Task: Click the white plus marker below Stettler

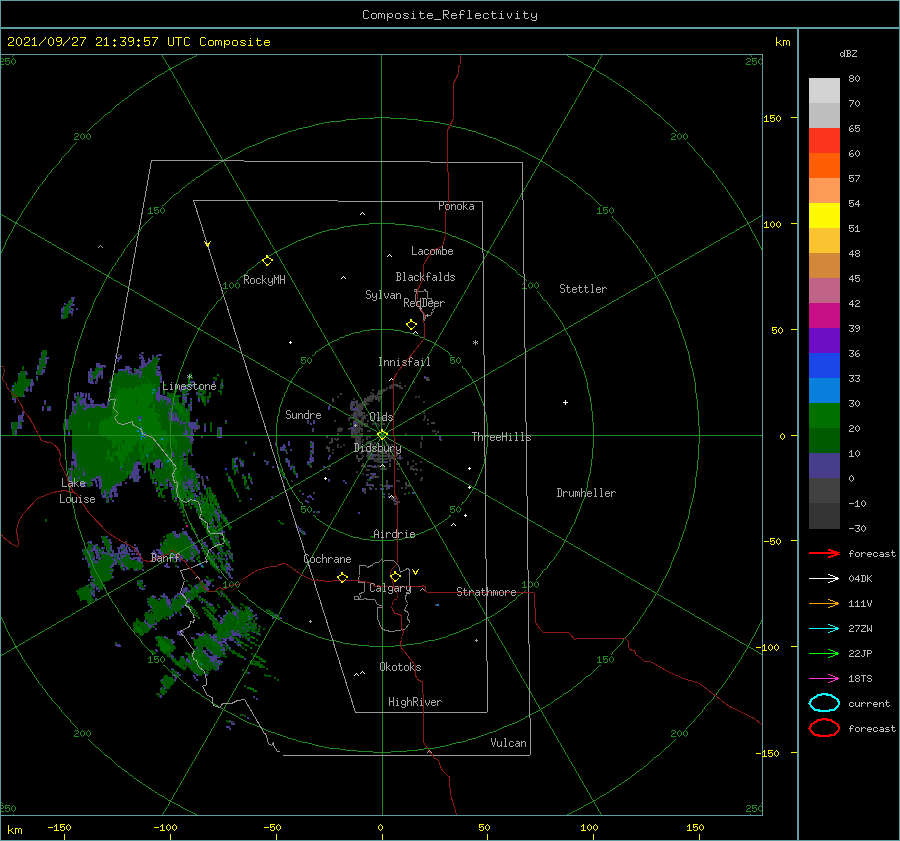Action: pos(565,402)
